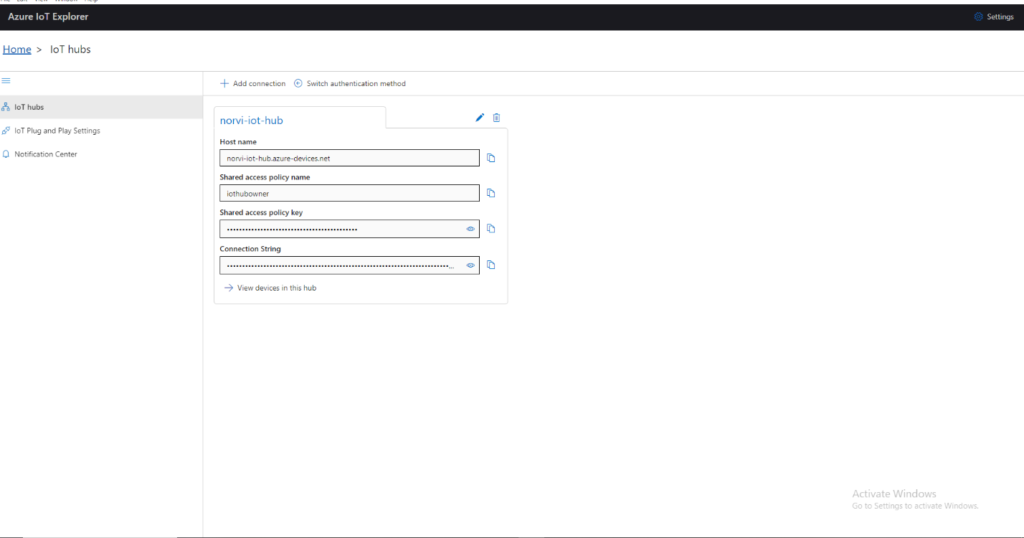
Task: Open the Settings gear in header
Action: coord(993,17)
